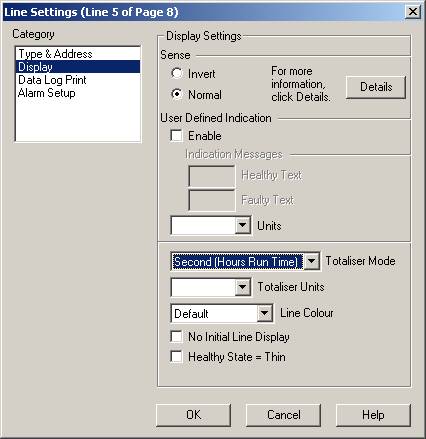Viewport: 426px width, 439px height.
Task: Expand the Line Colour dropdown
Action: click(x=265, y=313)
